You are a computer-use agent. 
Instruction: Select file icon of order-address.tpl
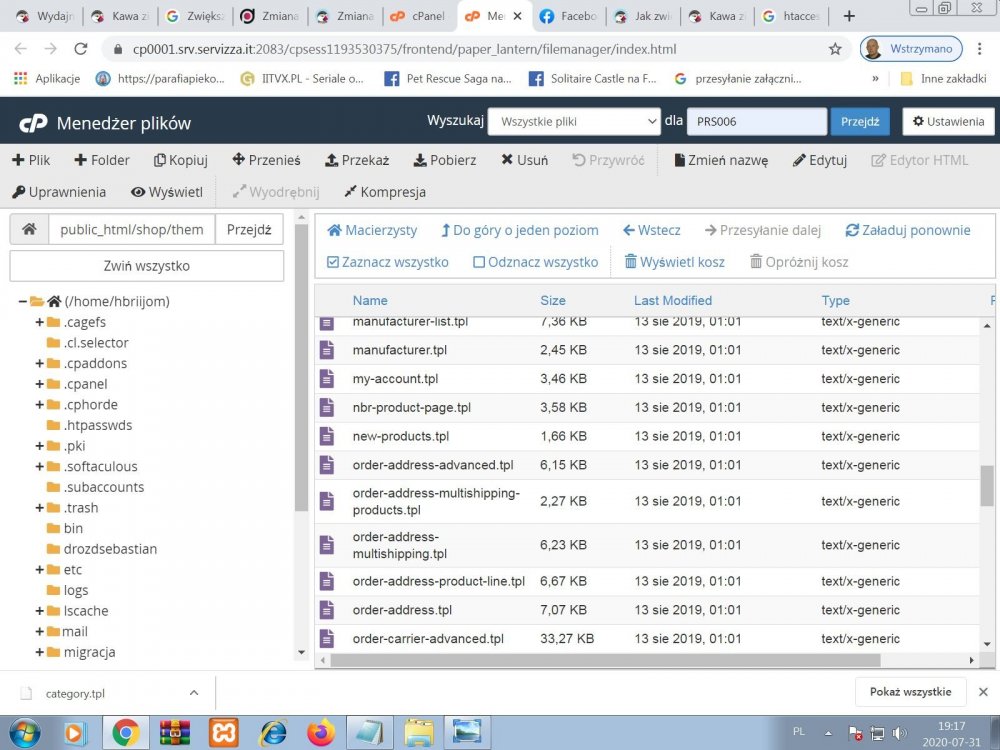(327, 610)
